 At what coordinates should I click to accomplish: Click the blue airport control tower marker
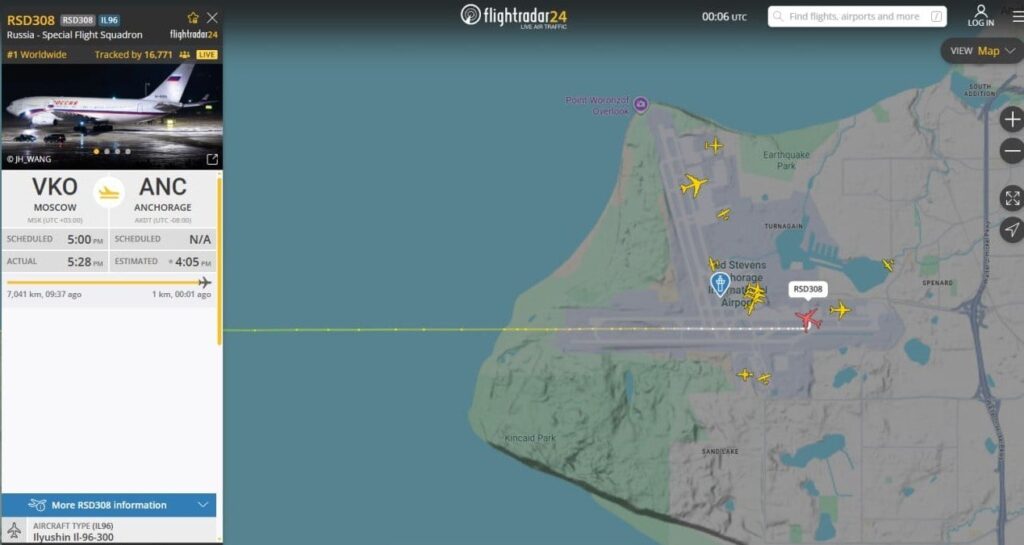720,285
